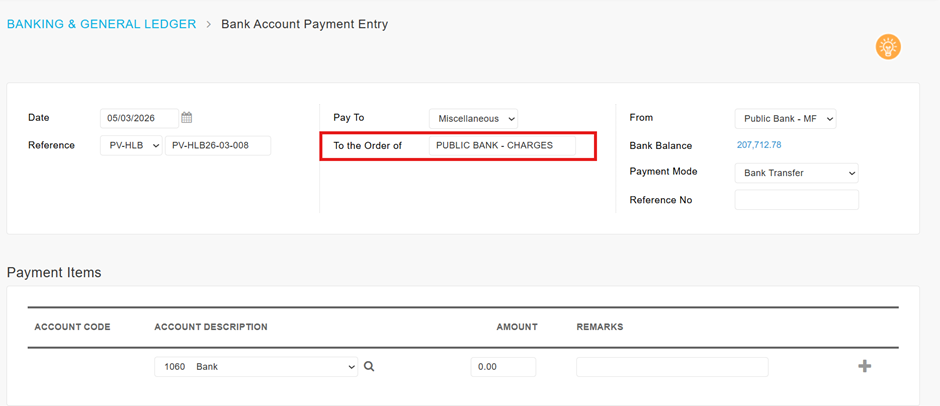The height and width of the screenshot is (406, 940).
Task: Click the Date input field
Action: pos(139,118)
